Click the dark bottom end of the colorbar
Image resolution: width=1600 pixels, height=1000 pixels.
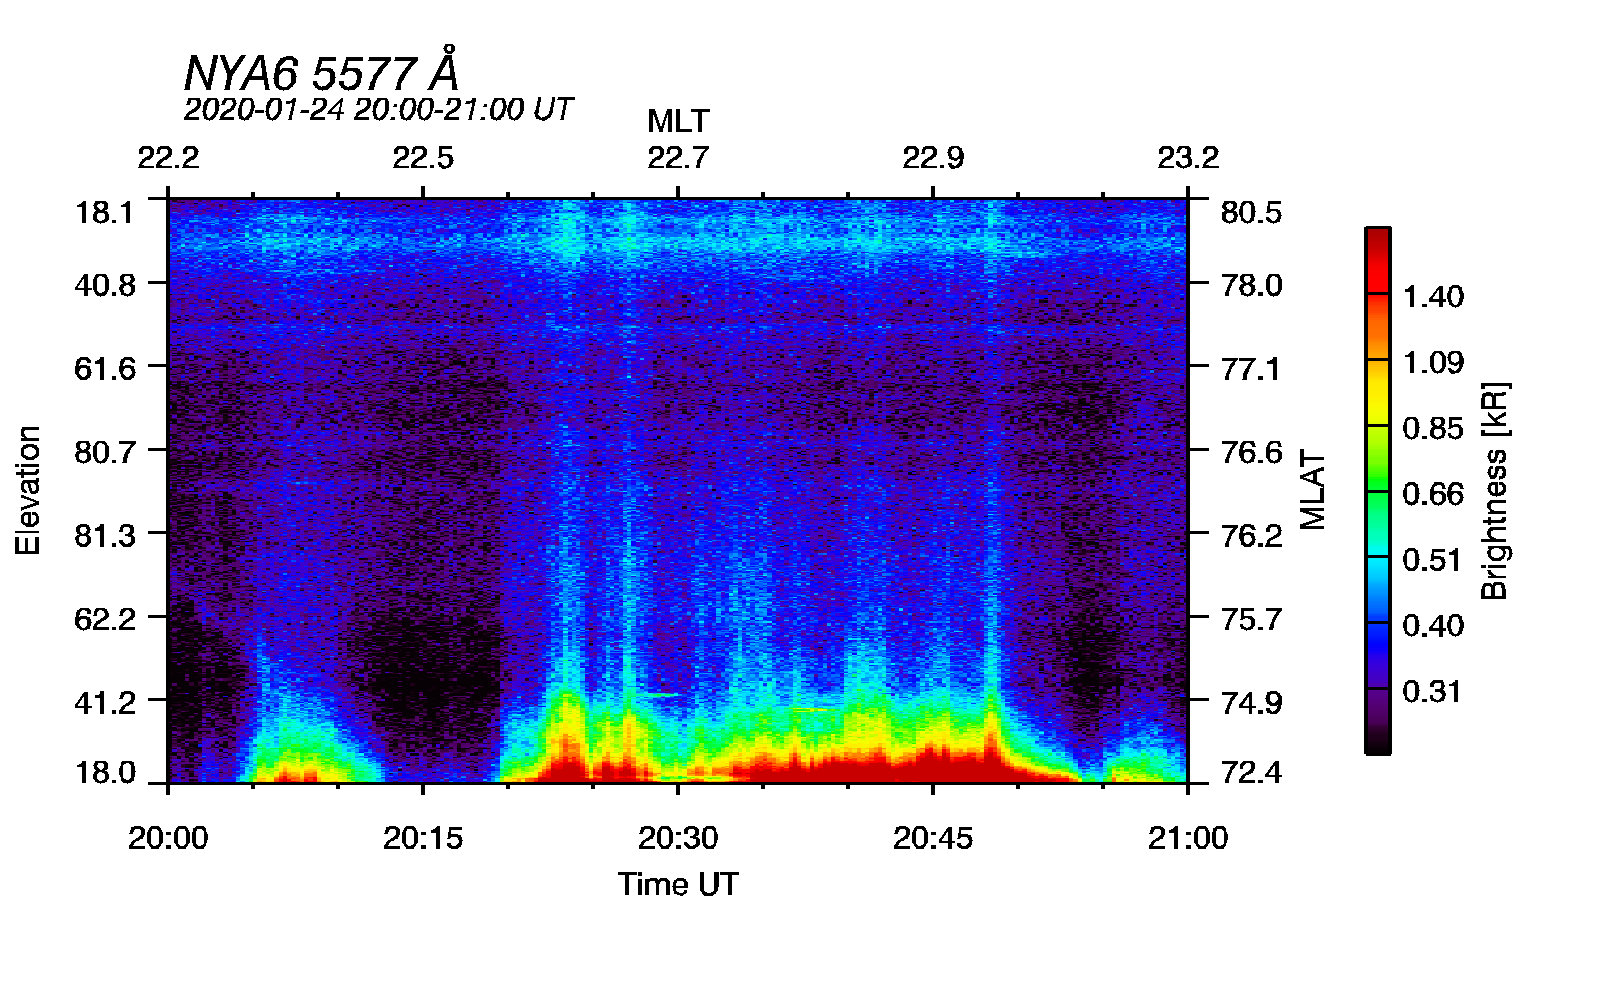[x=1378, y=738]
